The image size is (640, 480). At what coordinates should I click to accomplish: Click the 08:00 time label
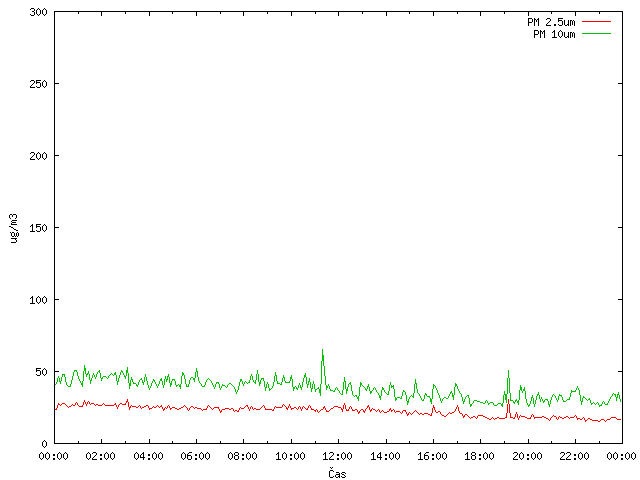(x=242, y=456)
